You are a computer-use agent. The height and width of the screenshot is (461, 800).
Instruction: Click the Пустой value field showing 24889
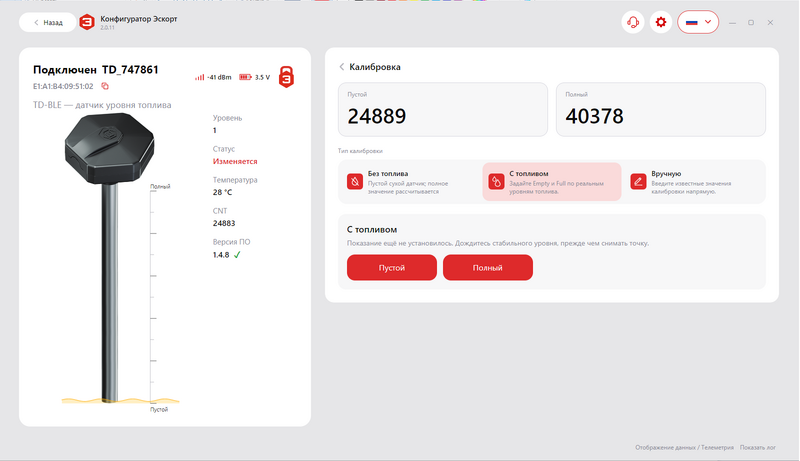(443, 110)
